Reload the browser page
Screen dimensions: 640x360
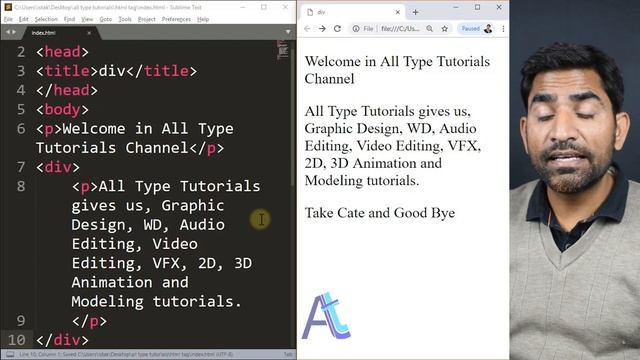click(x=337, y=29)
